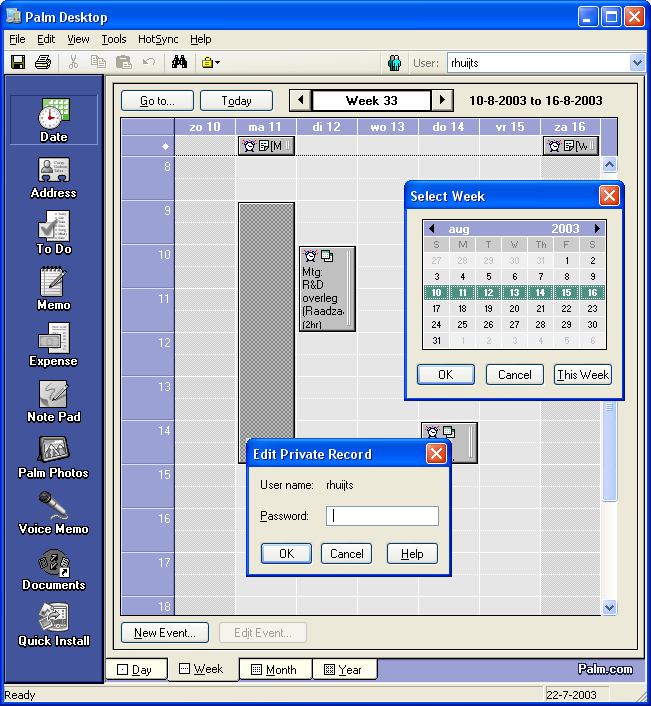Click the calendar vertical scrollbar thumb

(609, 450)
